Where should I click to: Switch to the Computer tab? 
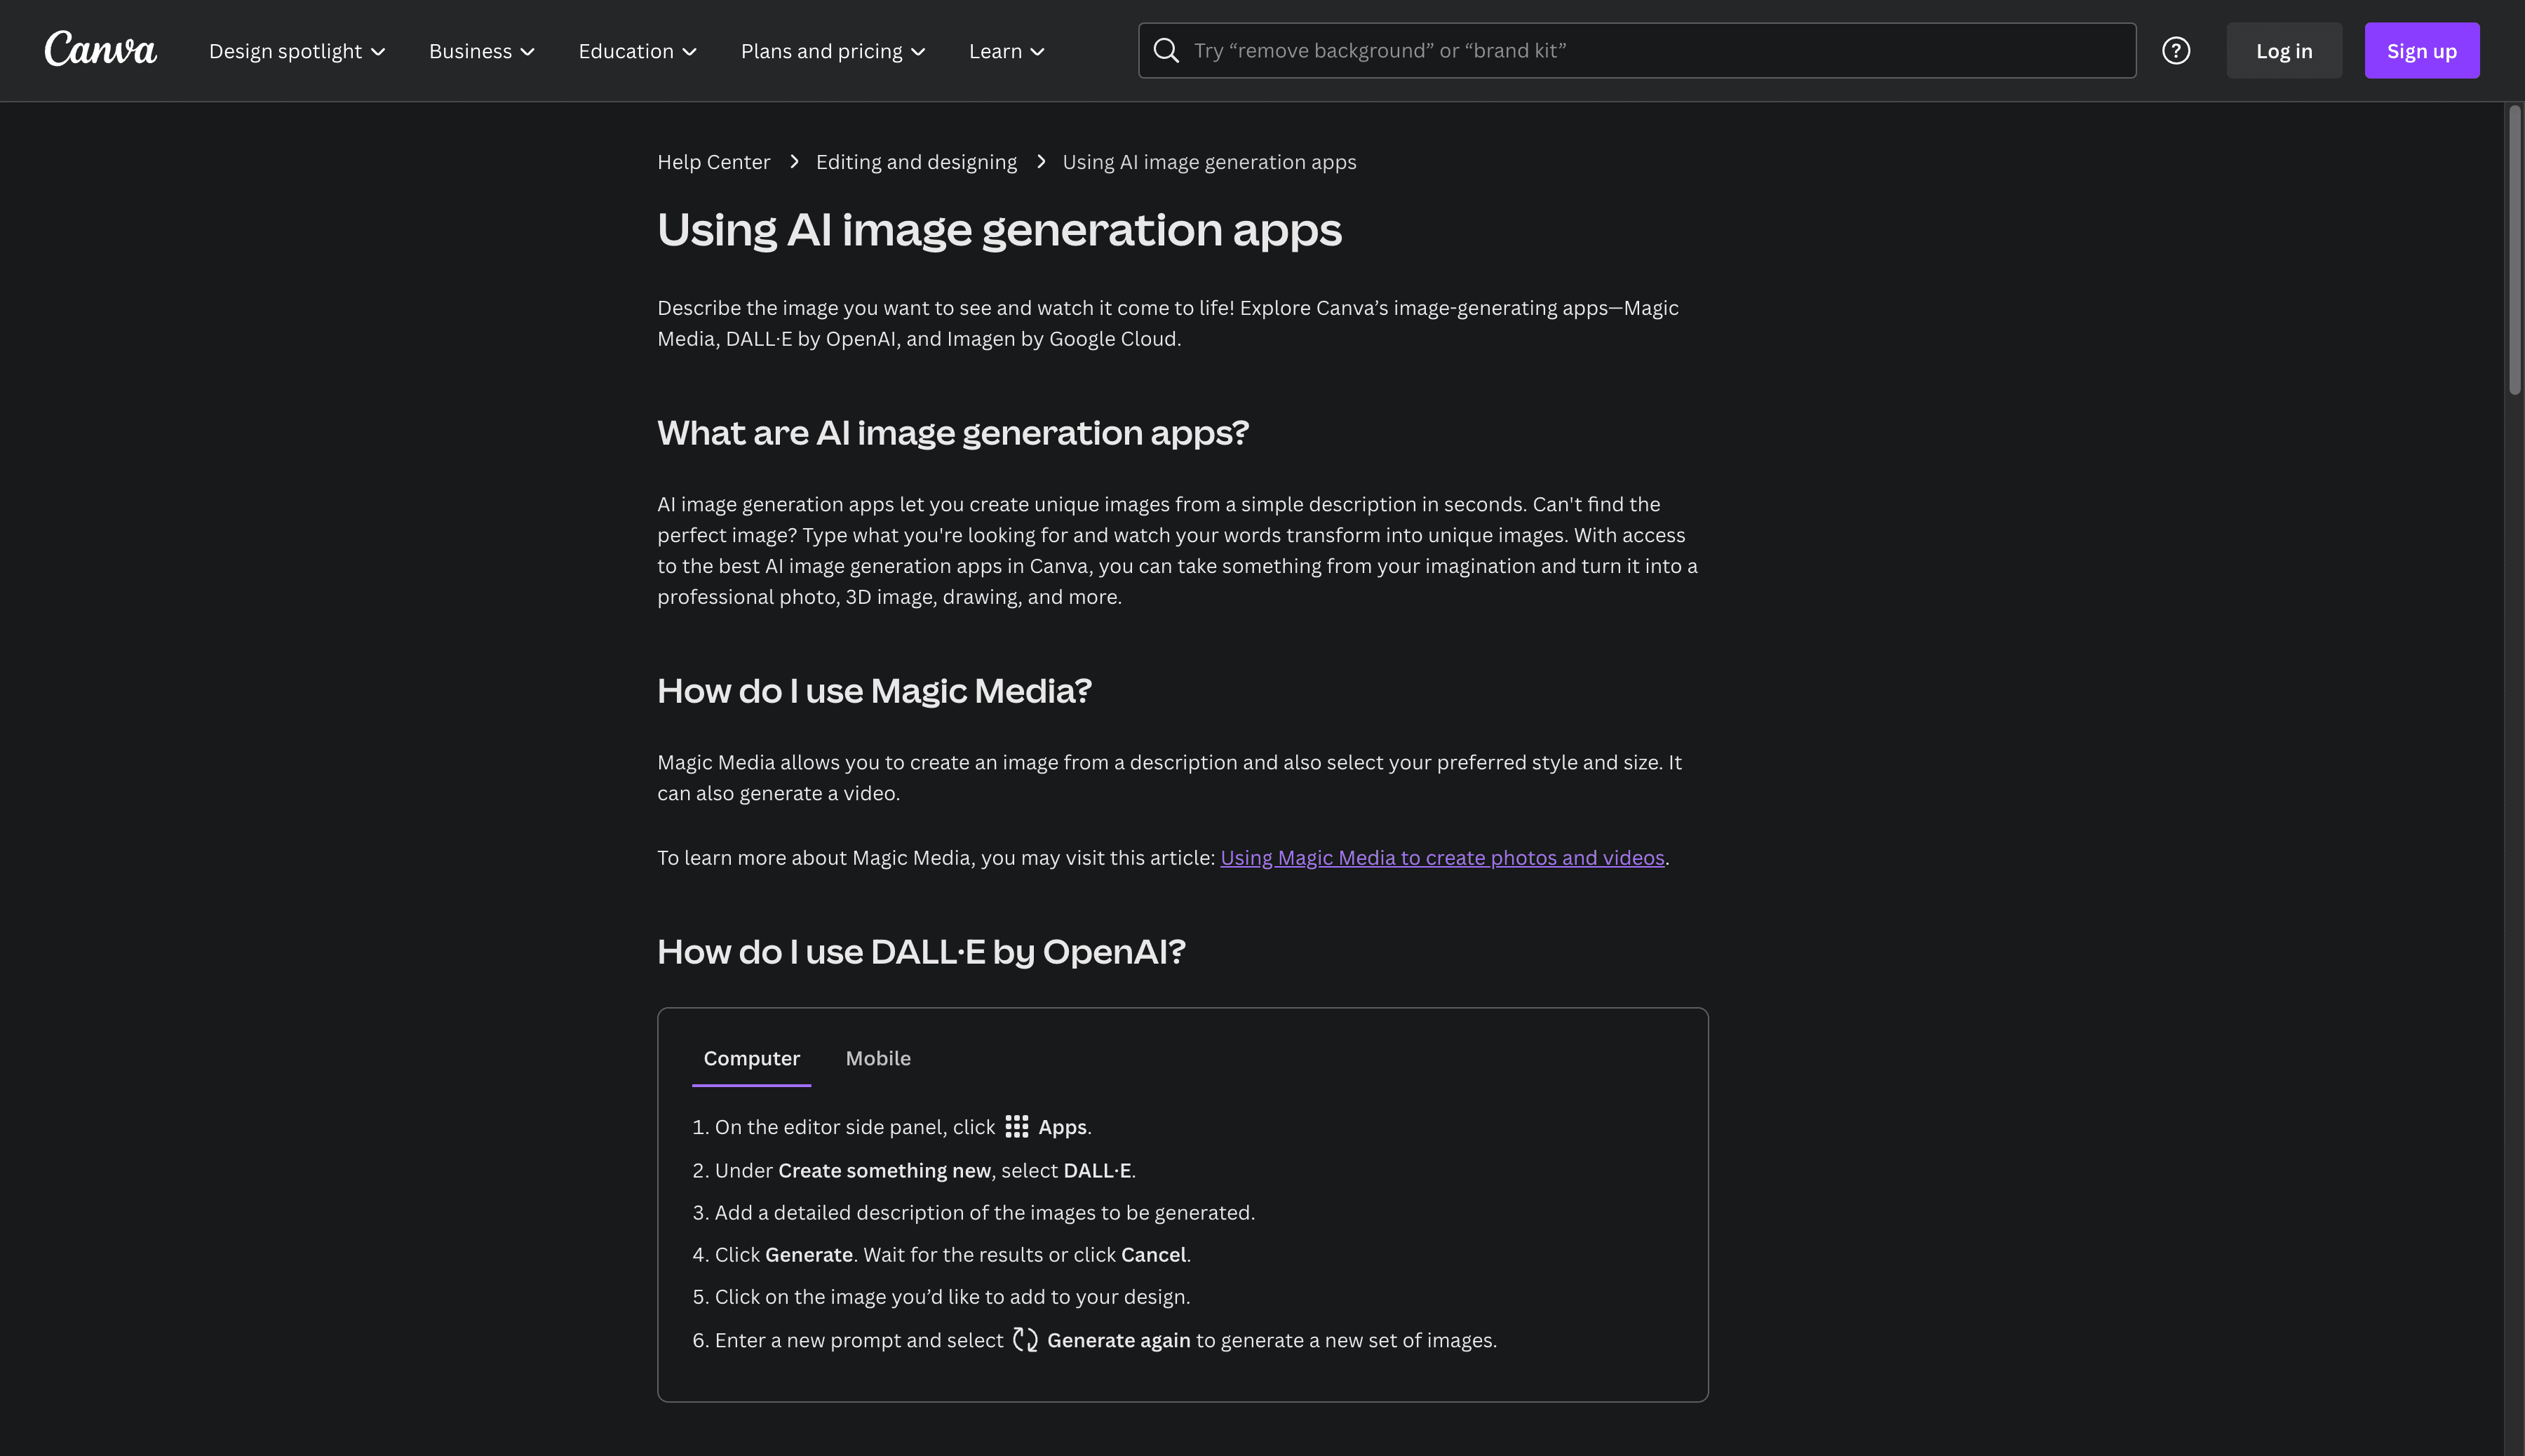click(x=751, y=1058)
